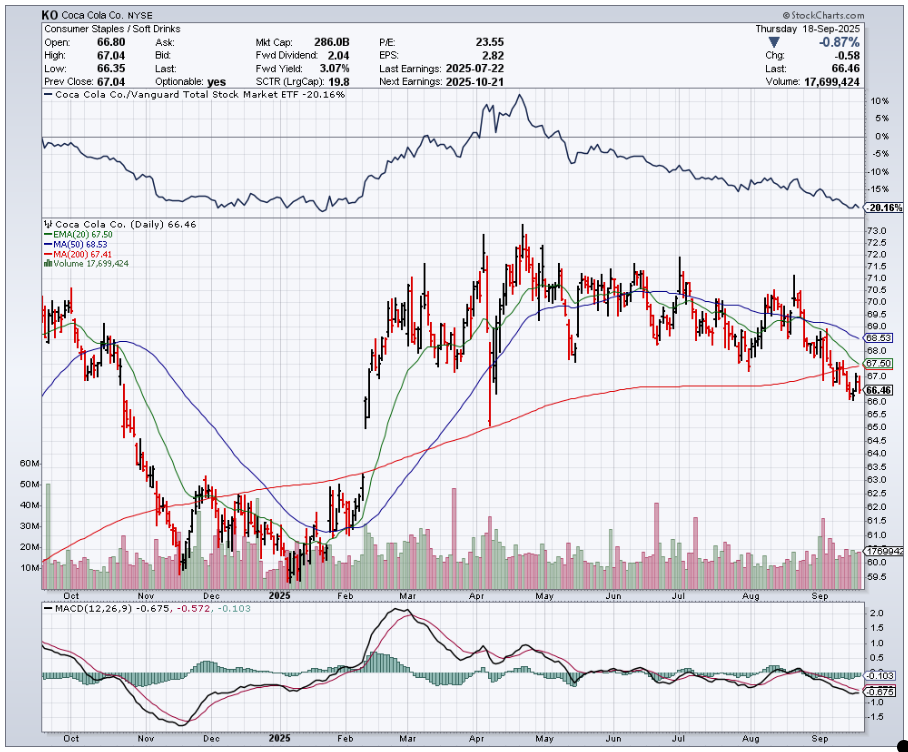This screenshot has height=752, width=908.
Task: Click the 60M label on the volume scale
Action: coord(29,464)
